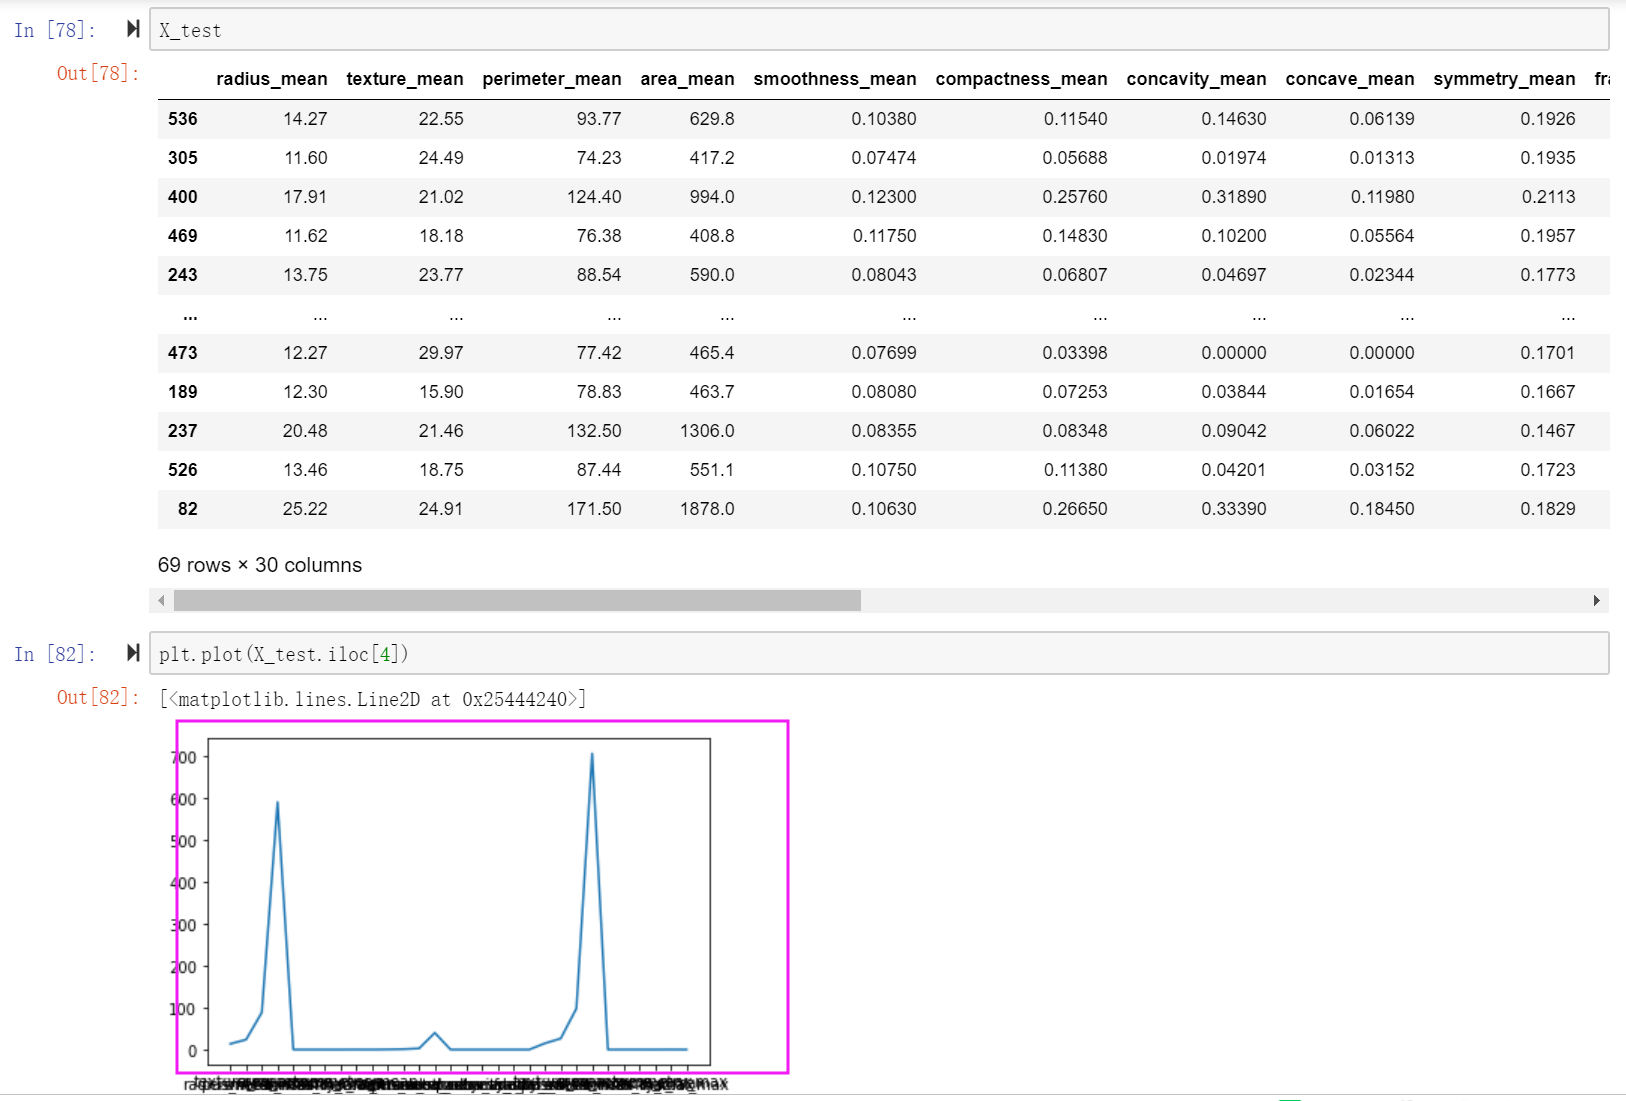Select the radius_mean column header
The height and width of the screenshot is (1101, 1626).
coord(271,79)
